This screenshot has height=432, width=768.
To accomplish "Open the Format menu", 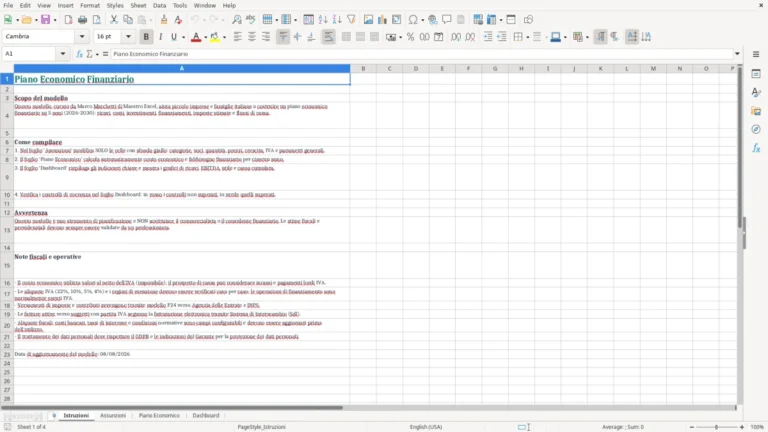I will (x=90, y=5).
